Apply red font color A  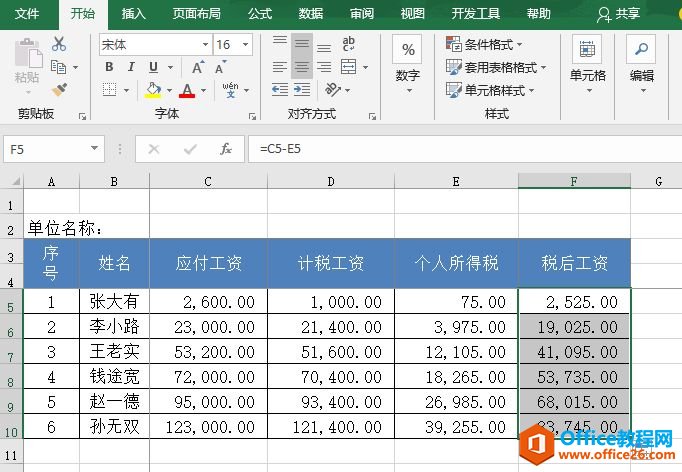187,90
